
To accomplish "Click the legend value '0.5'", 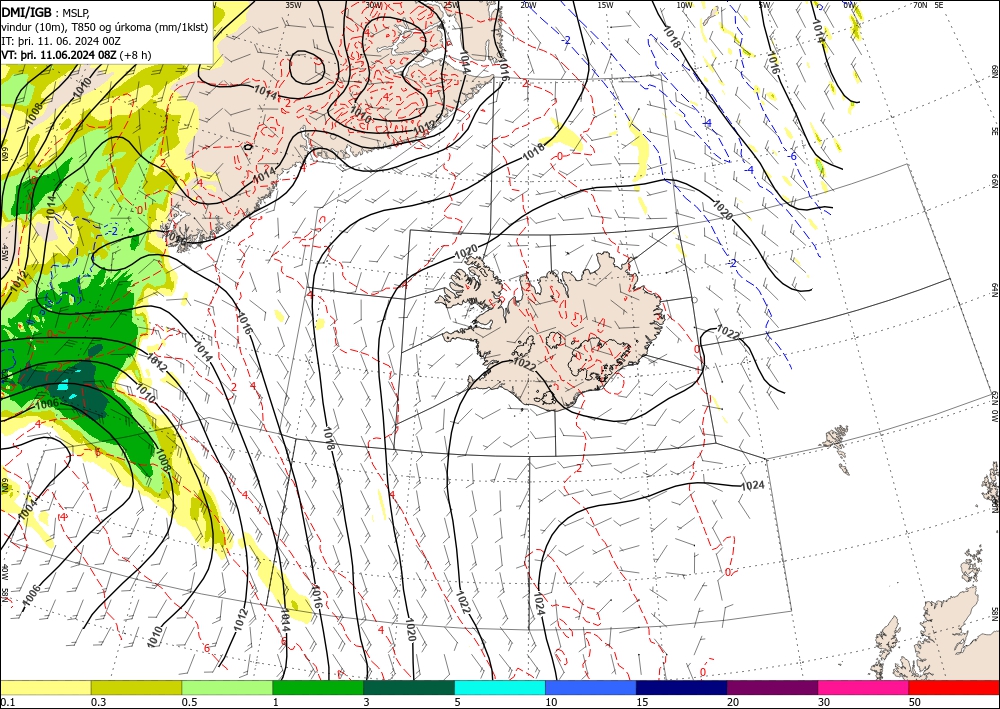I will 189,702.
